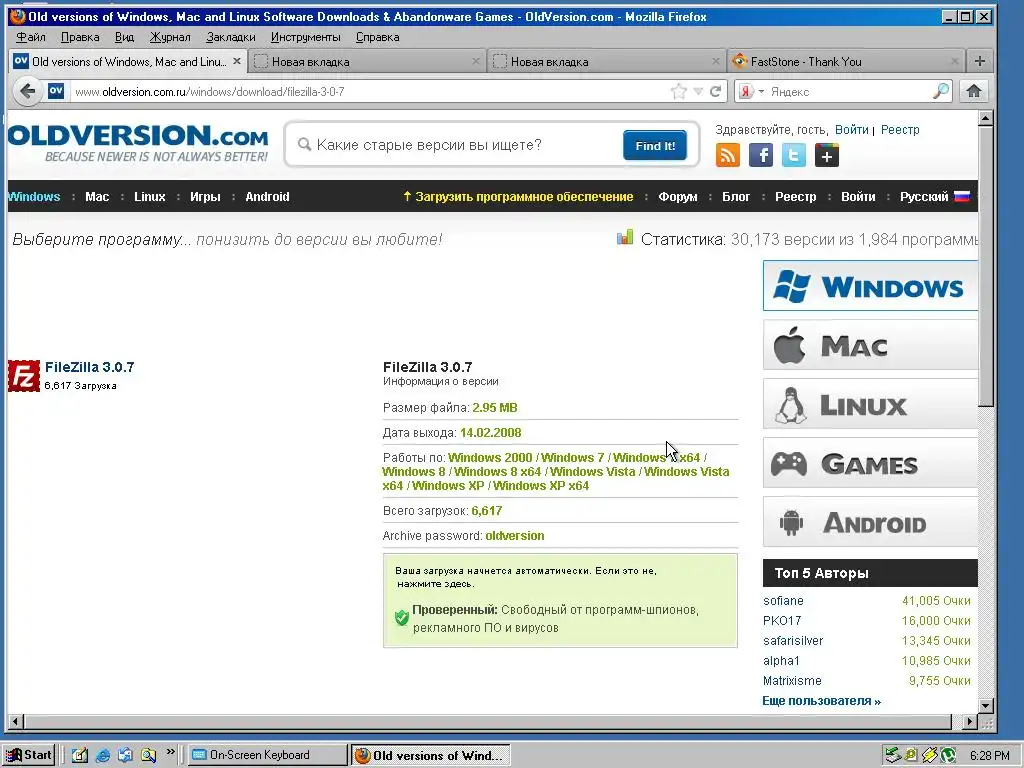Click the safarisilver author name
This screenshot has height=768, width=1024.
click(x=793, y=641)
